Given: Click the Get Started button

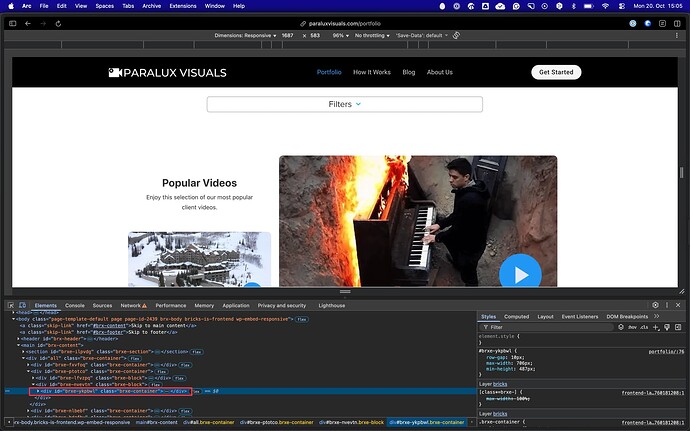Looking at the screenshot, I should click(555, 72).
